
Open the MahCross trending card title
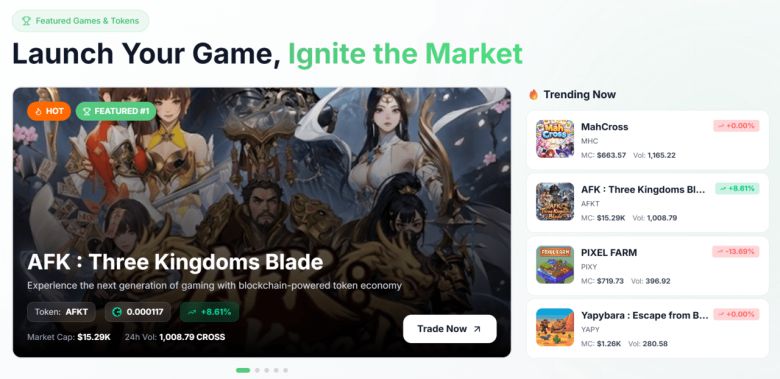[x=604, y=127]
